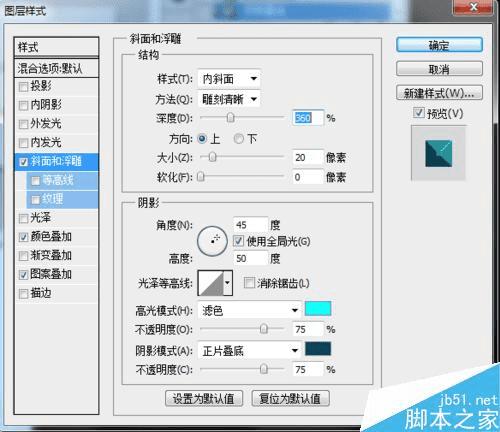Click the 高度 field showing 50
500x432 pixels.
pyautogui.click(x=250, y=258)
